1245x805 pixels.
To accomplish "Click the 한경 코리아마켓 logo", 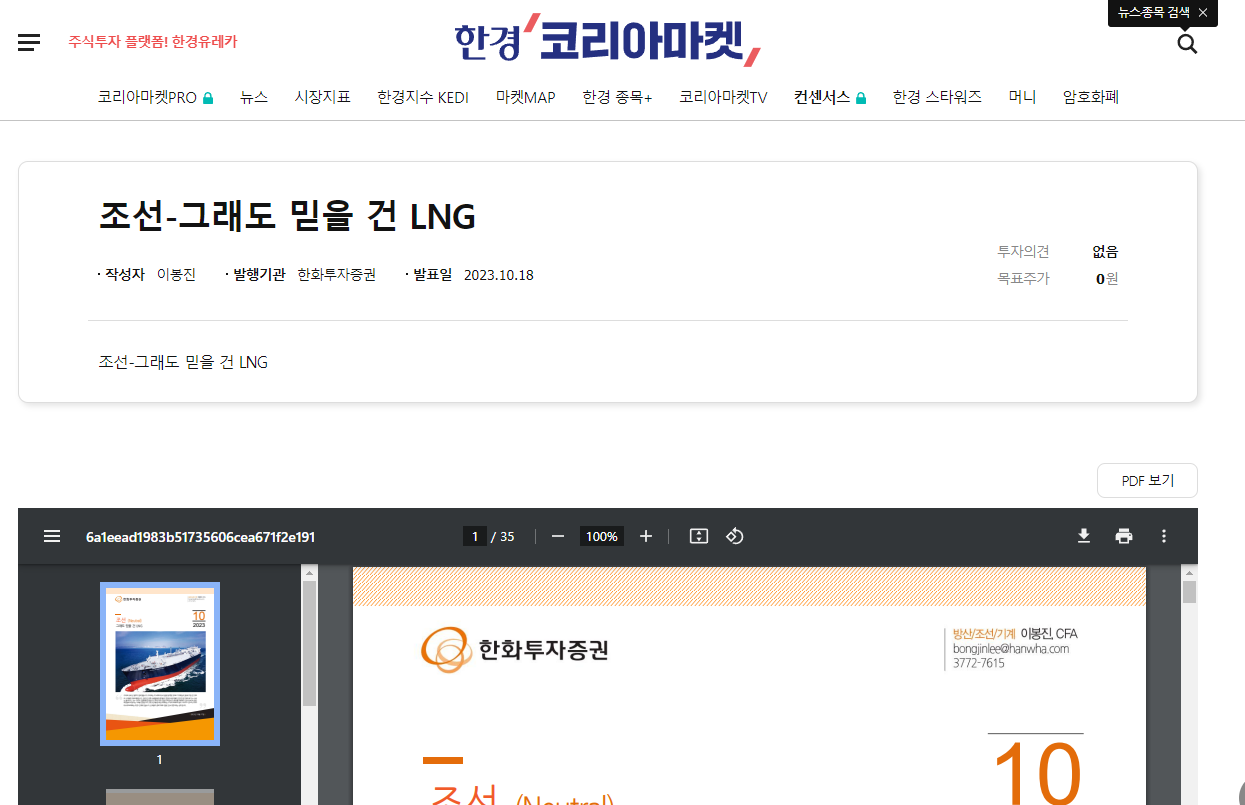I will (608, 40).
